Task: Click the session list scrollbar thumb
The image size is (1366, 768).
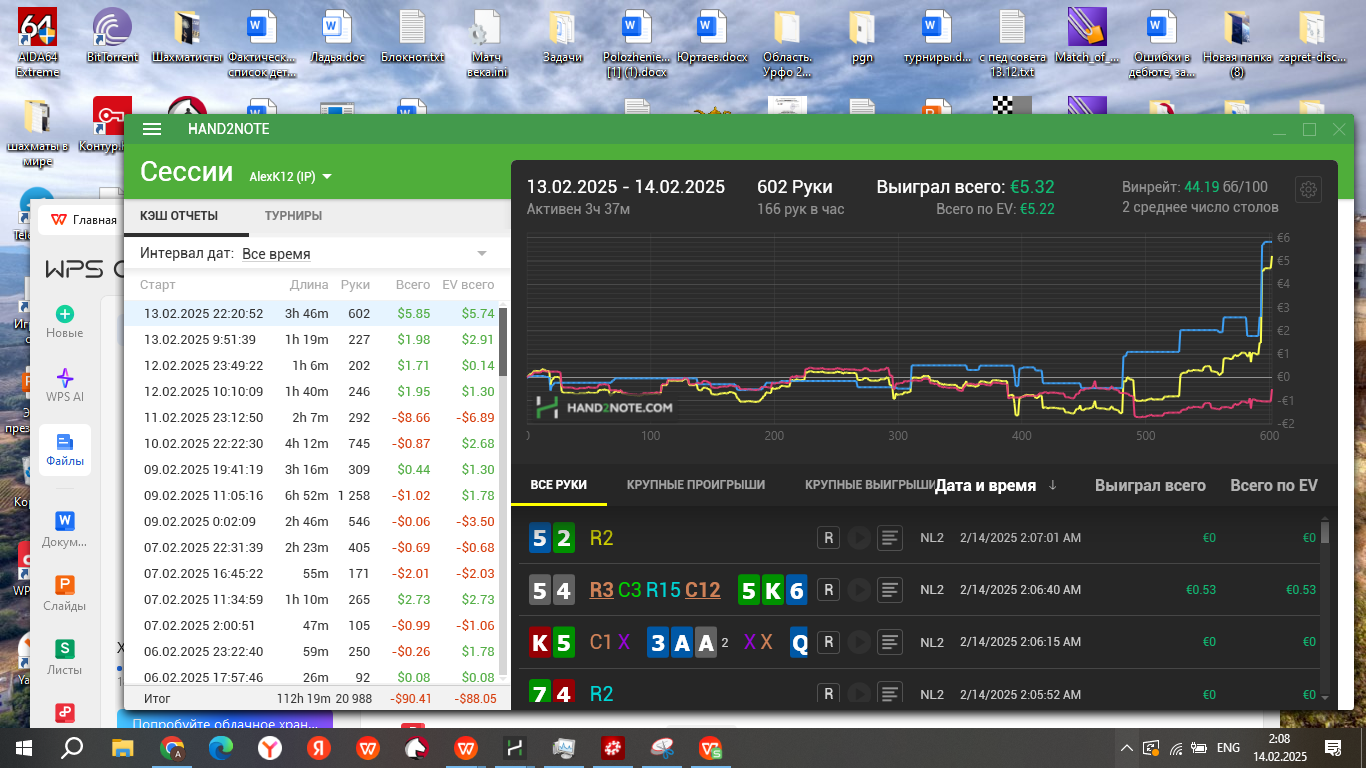Action: [503, 342]
